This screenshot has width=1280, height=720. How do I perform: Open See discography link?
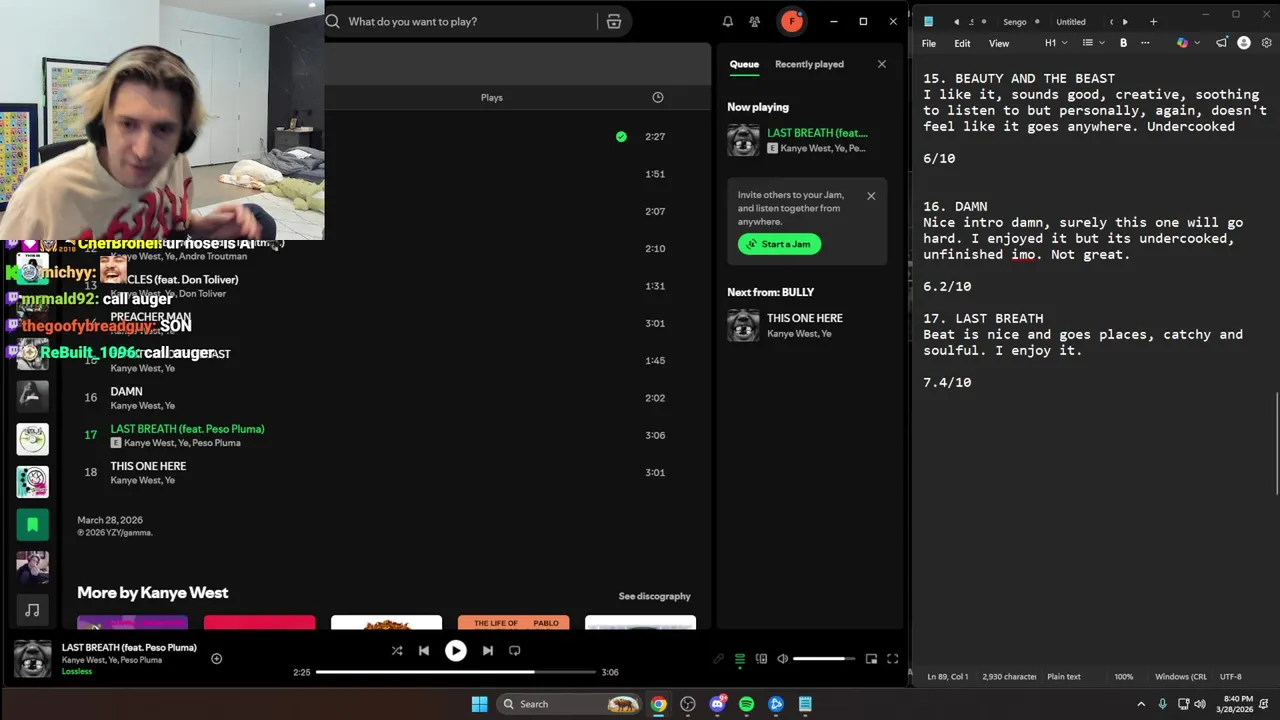click(x=654, y=596)
